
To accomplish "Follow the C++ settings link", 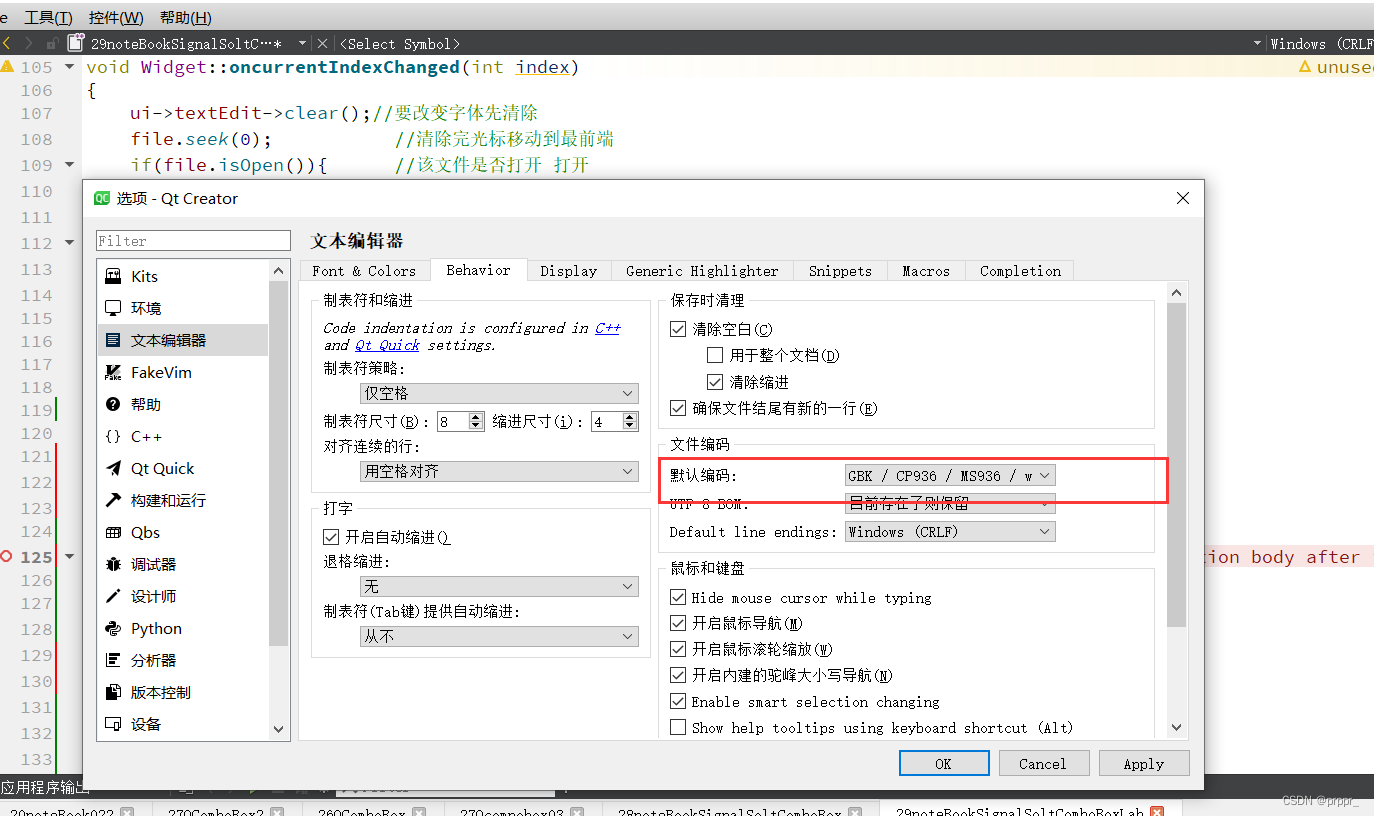I will tap(608, 328).
